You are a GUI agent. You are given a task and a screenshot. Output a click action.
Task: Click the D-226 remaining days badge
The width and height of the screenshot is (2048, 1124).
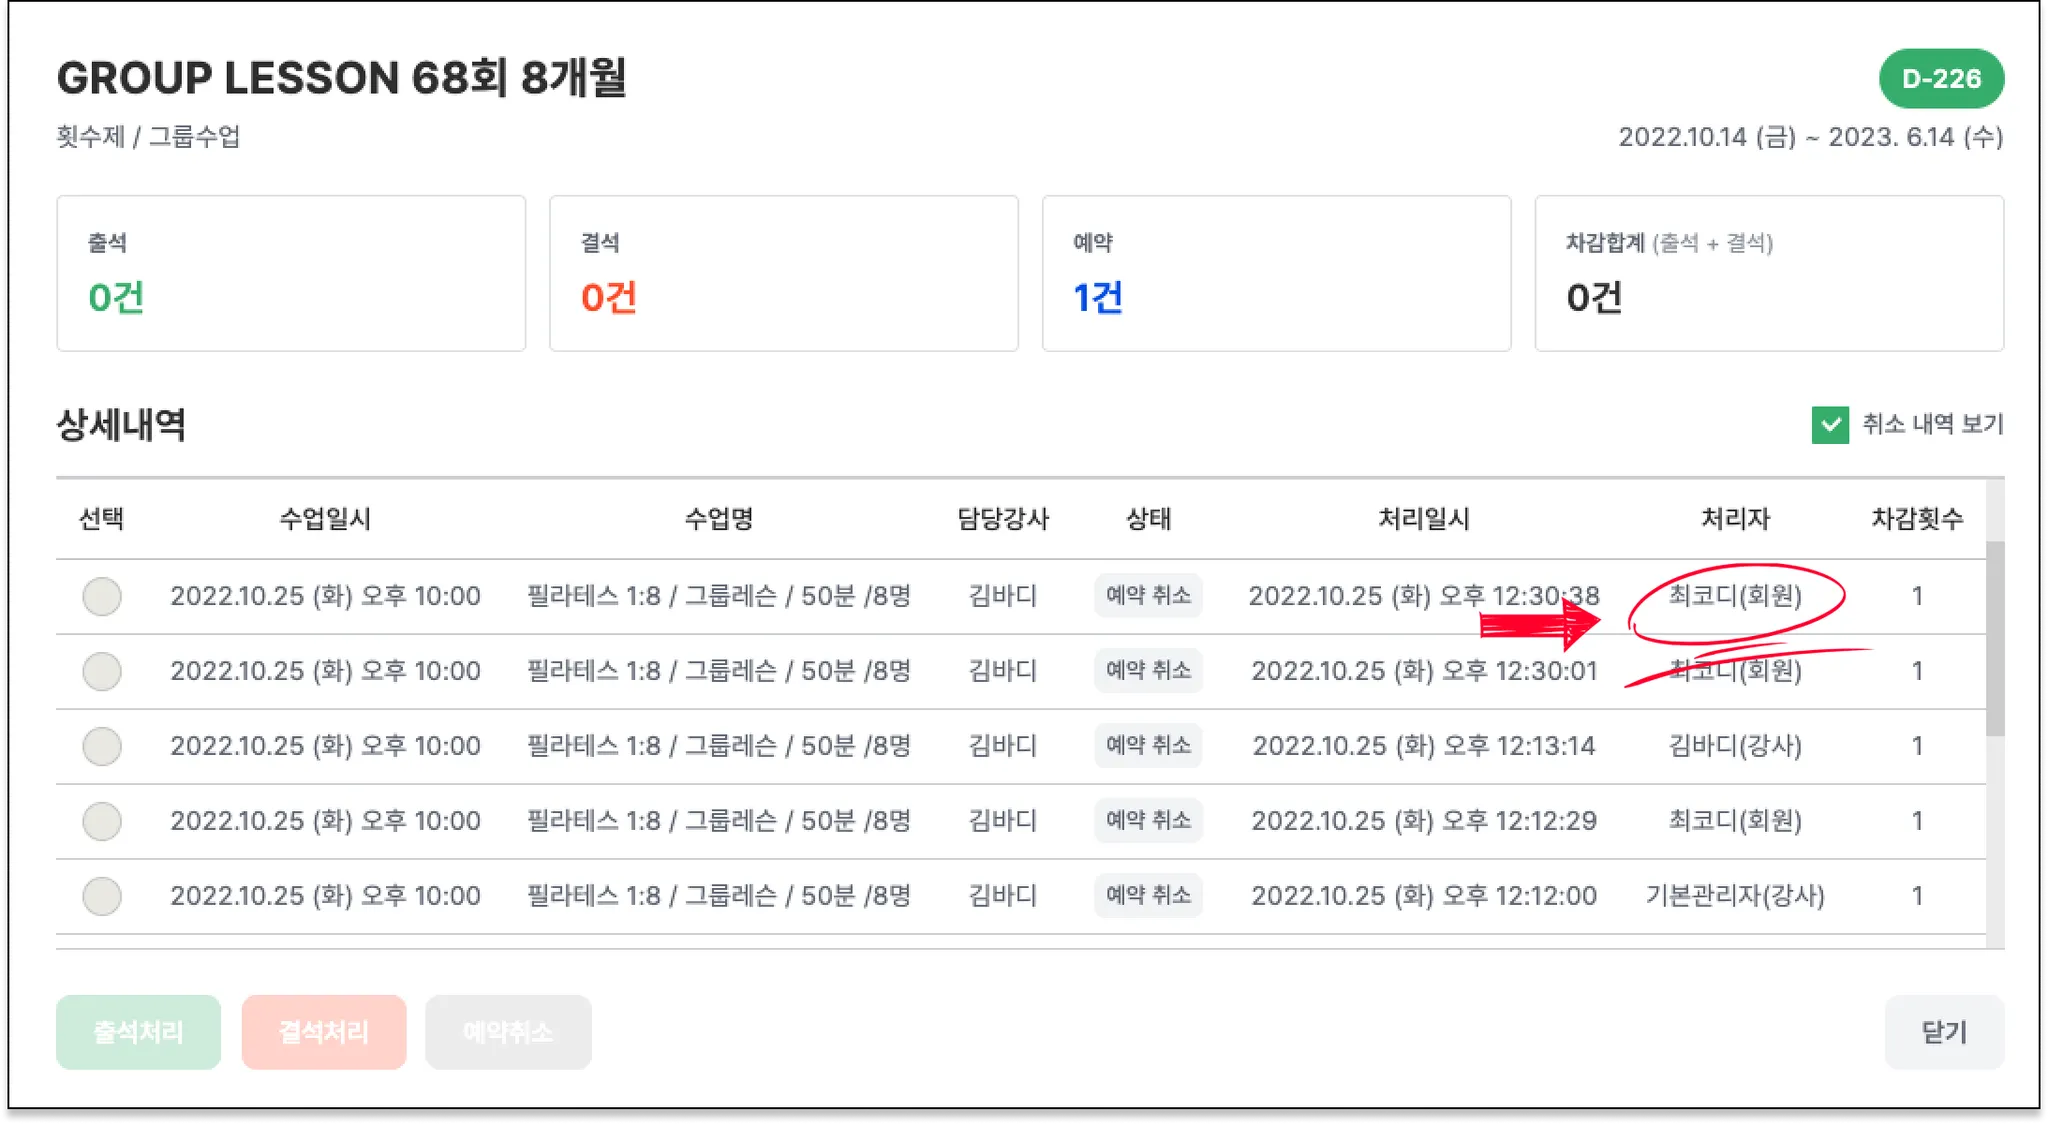pyautogui.click(x=1941, y=79)
